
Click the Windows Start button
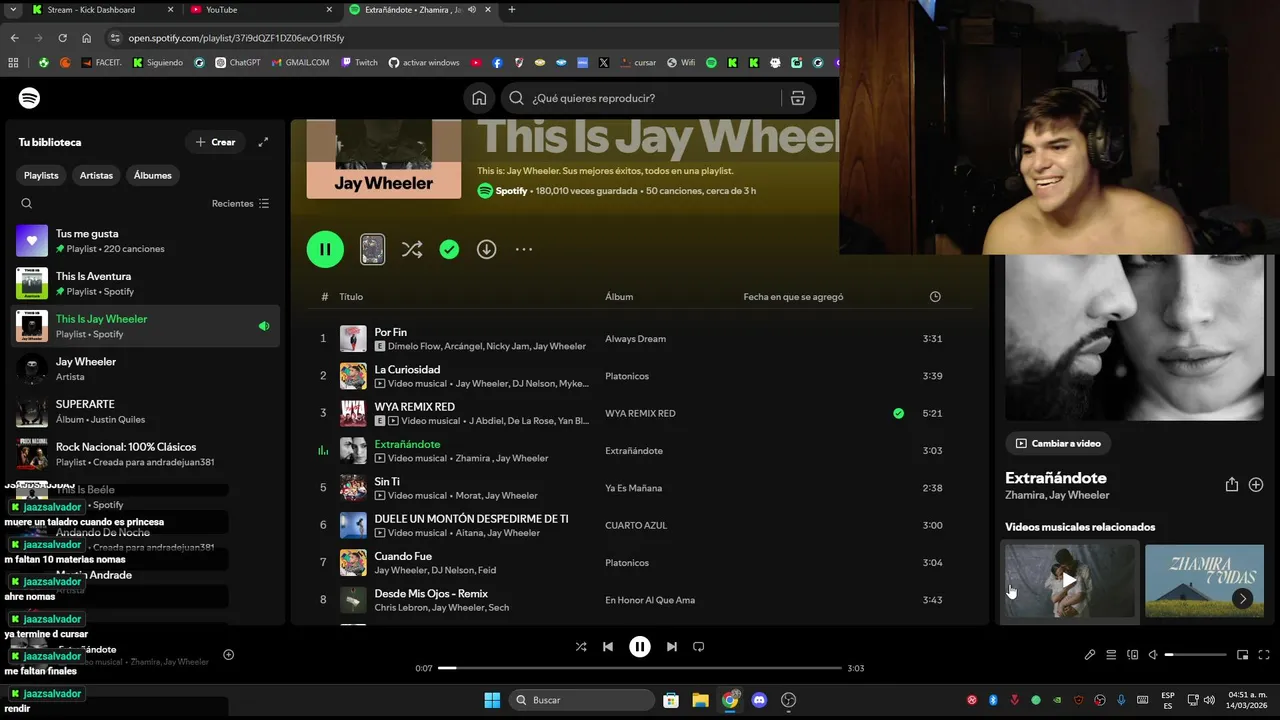click(x=492, y=700)
